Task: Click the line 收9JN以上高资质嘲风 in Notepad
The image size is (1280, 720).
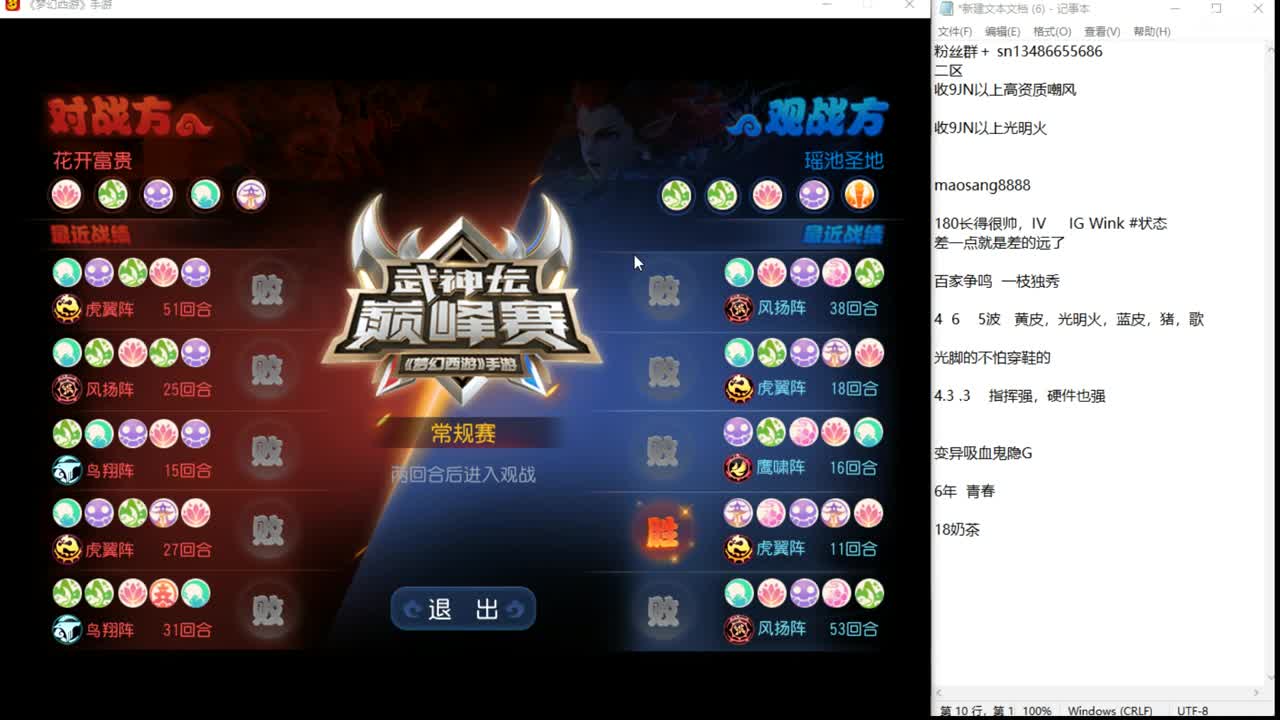Action: point(1005,90)
